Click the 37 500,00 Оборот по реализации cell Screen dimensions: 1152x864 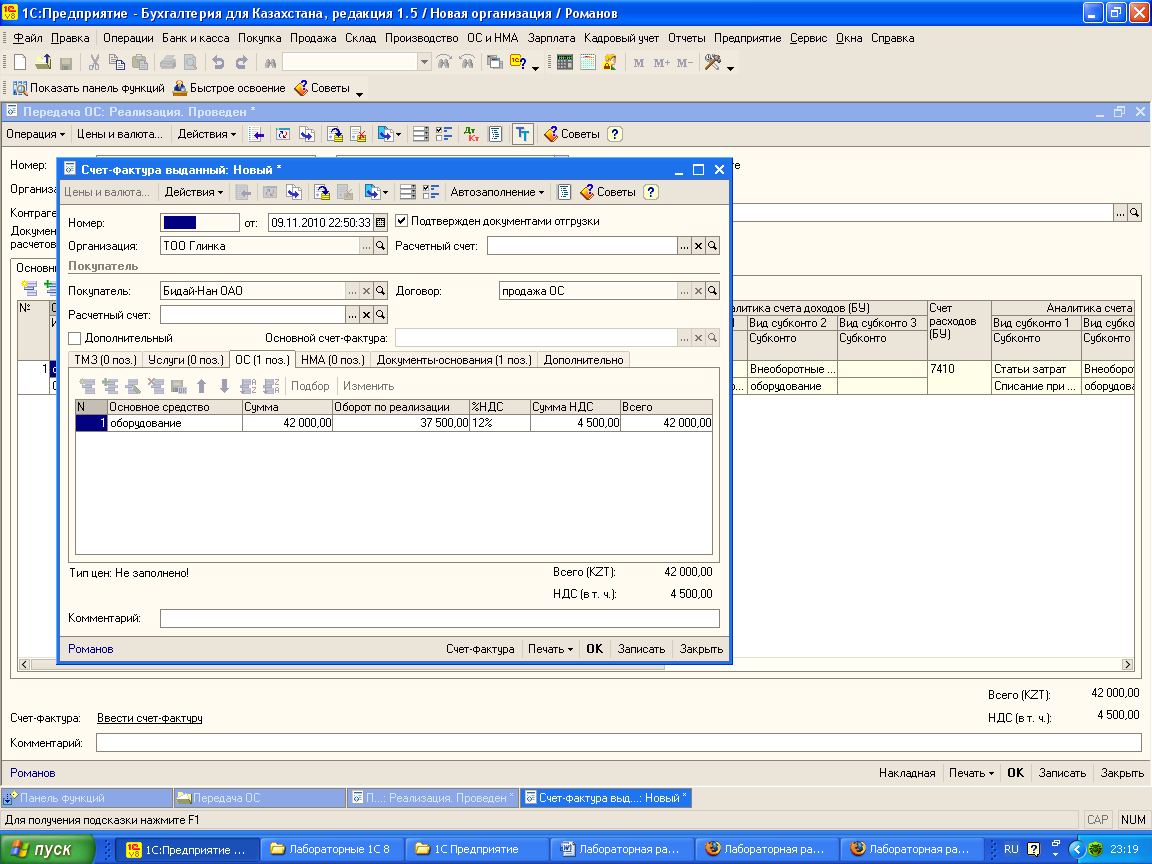pyautogui.click(x=401, y=423)
